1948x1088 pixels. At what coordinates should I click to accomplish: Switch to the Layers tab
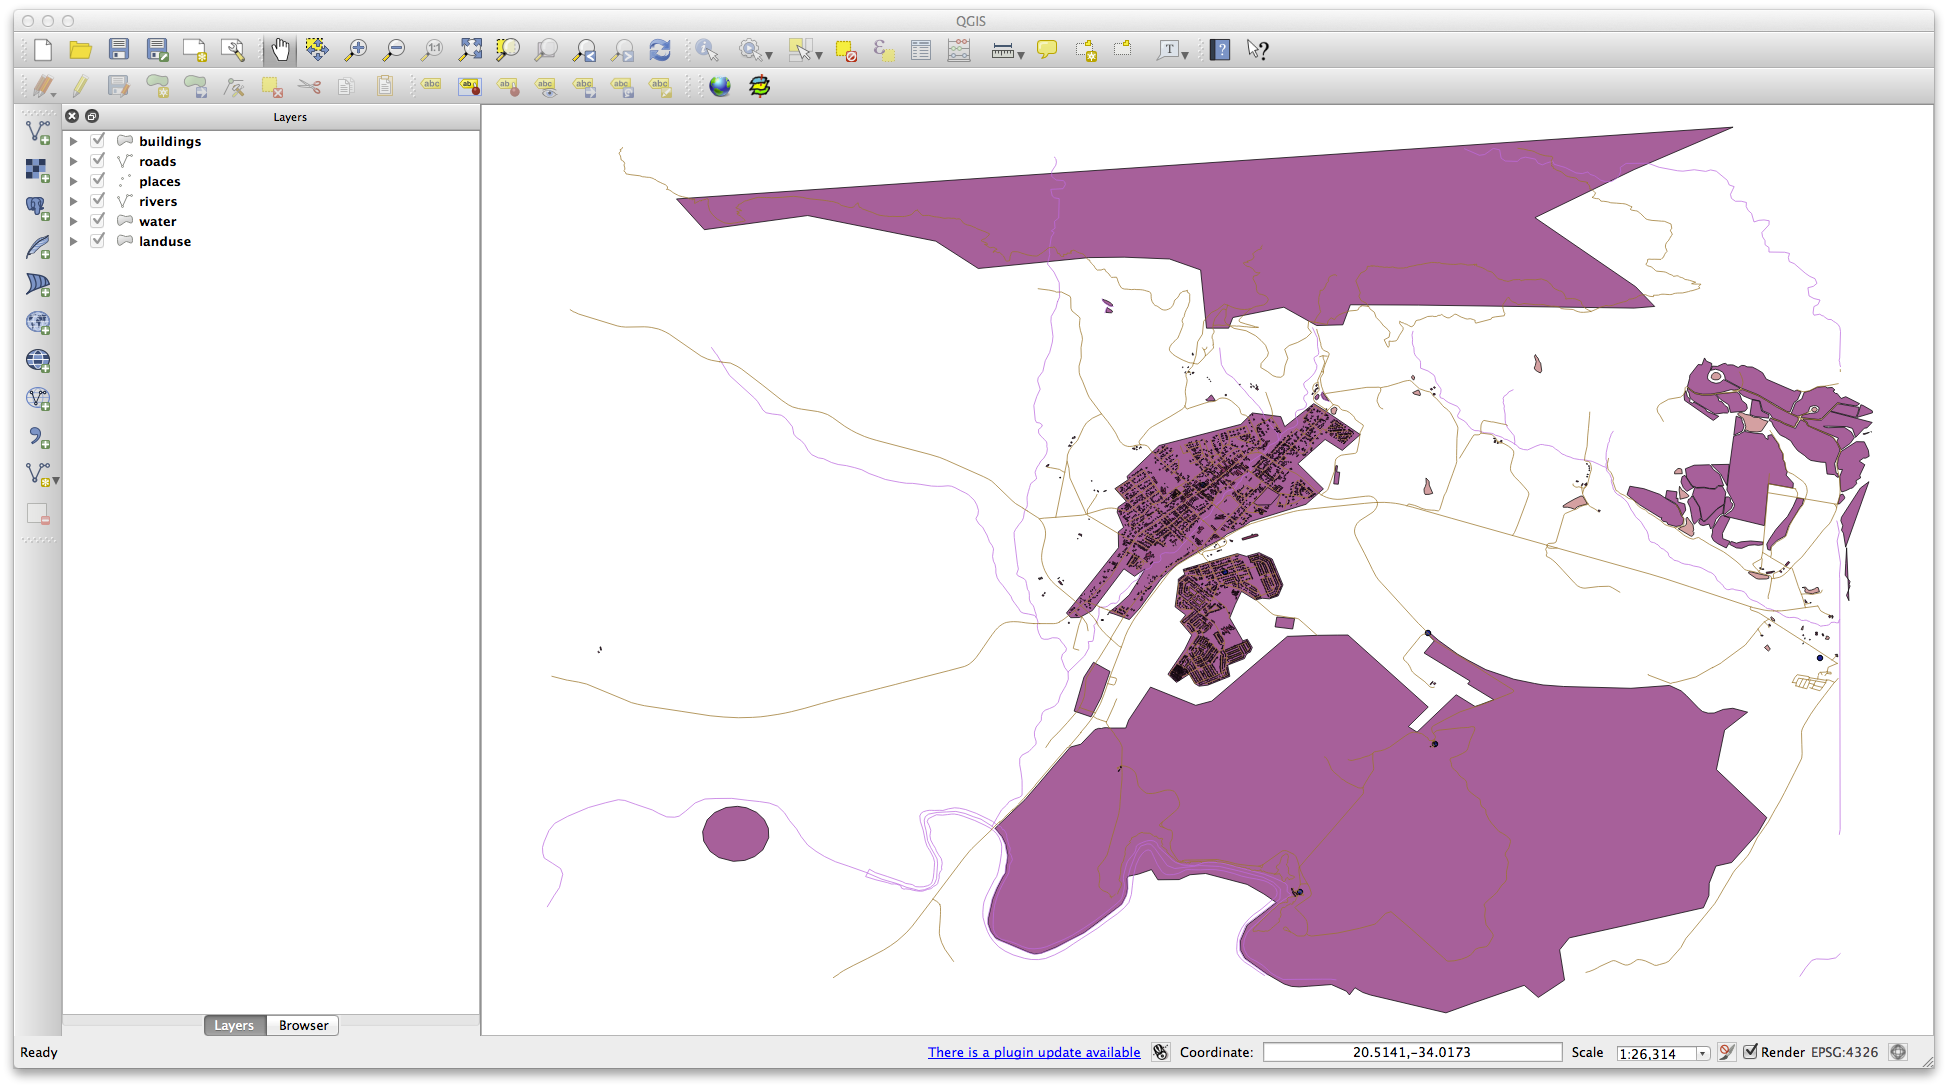pyautogui.click(x=234, y=1025)
